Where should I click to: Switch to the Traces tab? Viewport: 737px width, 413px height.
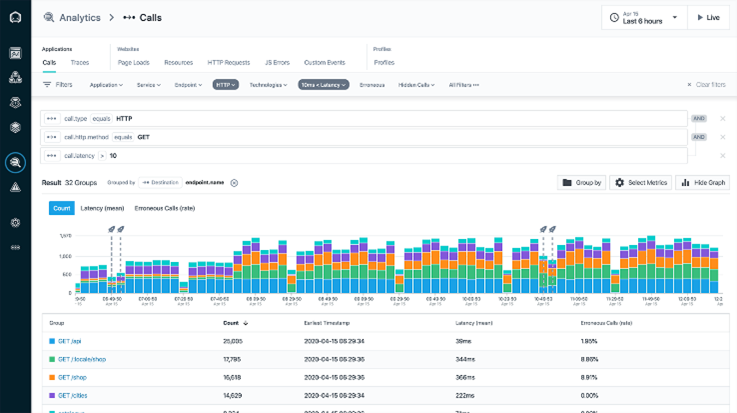tap(80, 62)
